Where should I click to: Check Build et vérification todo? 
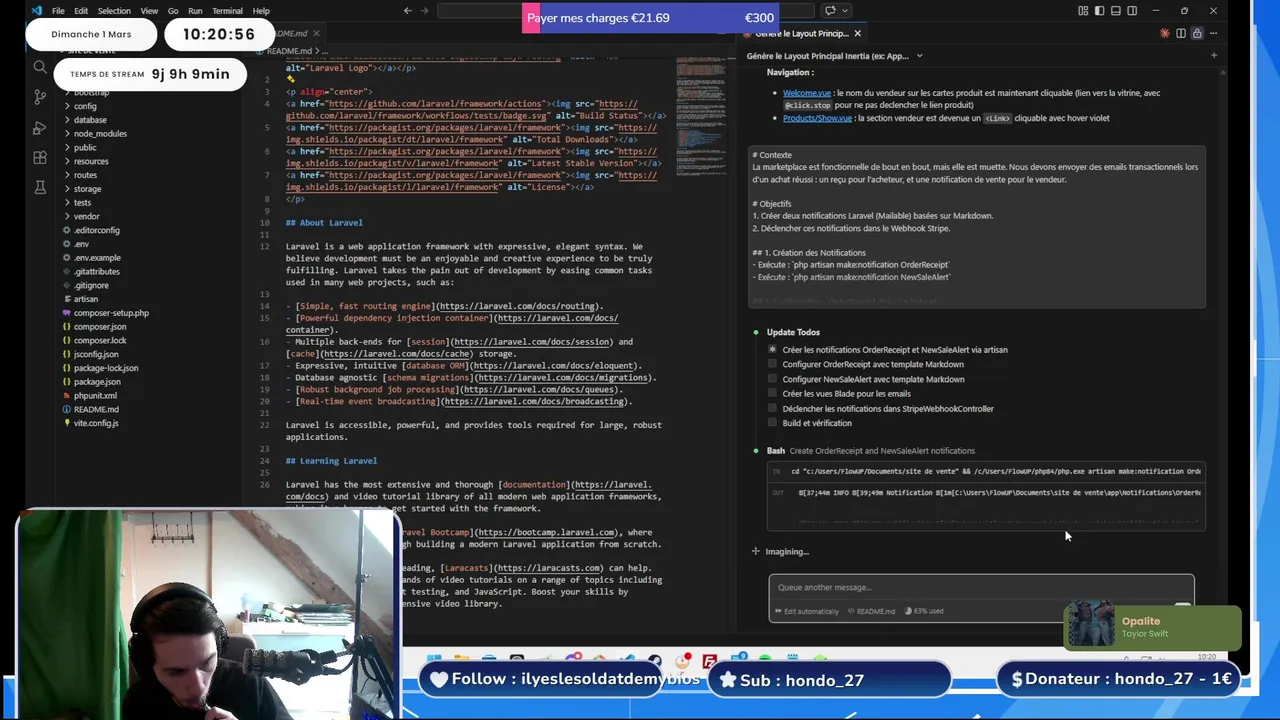point(772,423)
